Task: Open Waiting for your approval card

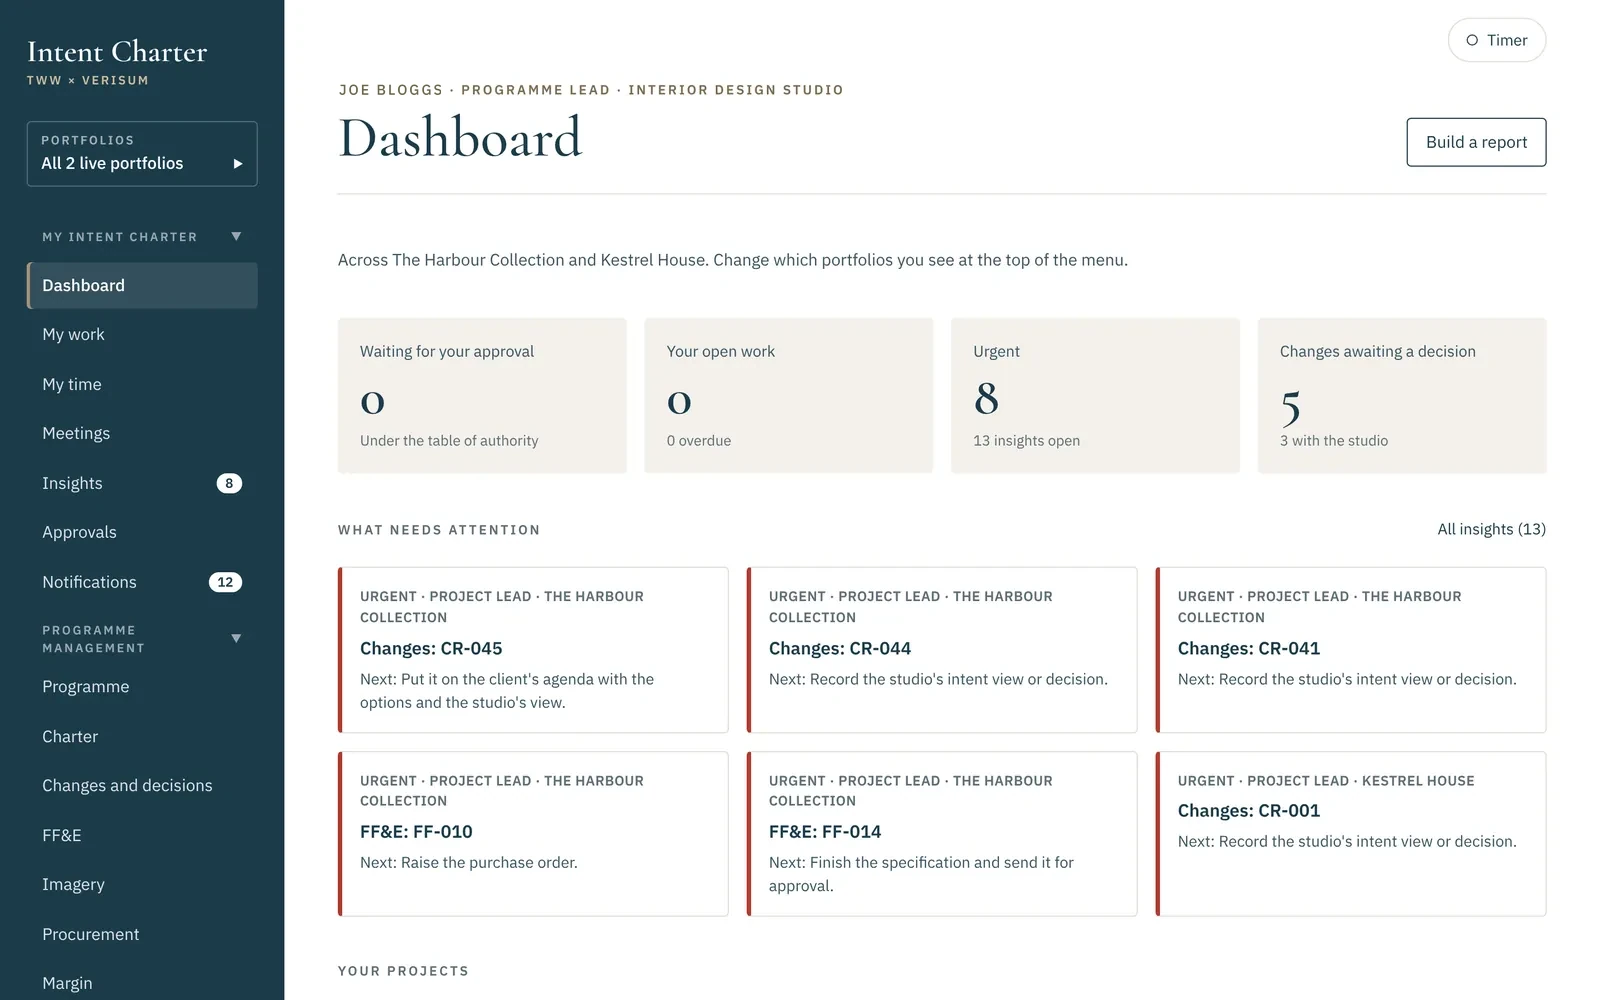Action: click(x=482, y=395)
